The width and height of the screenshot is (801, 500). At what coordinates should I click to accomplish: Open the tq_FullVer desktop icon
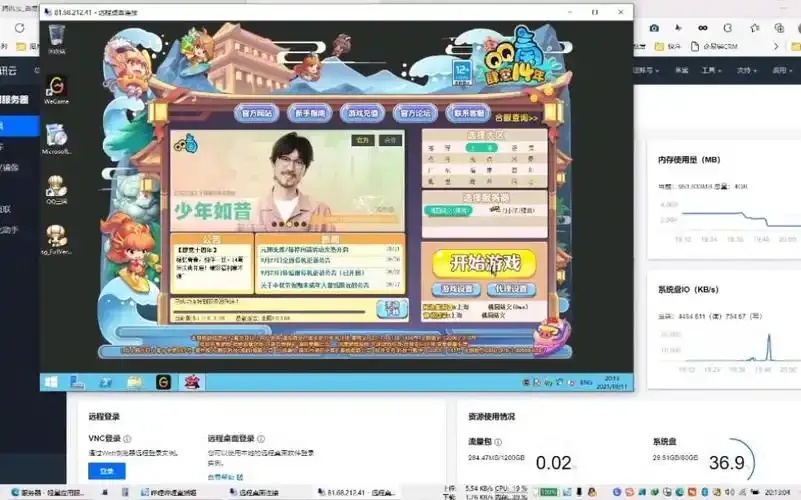point(56,240)
